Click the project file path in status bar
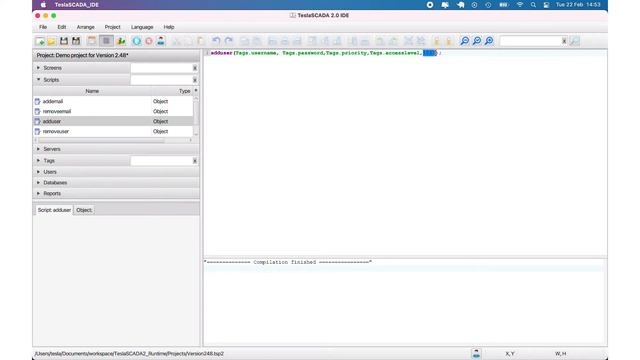Viewport: 640px width, 360px height. pos(129,353)
